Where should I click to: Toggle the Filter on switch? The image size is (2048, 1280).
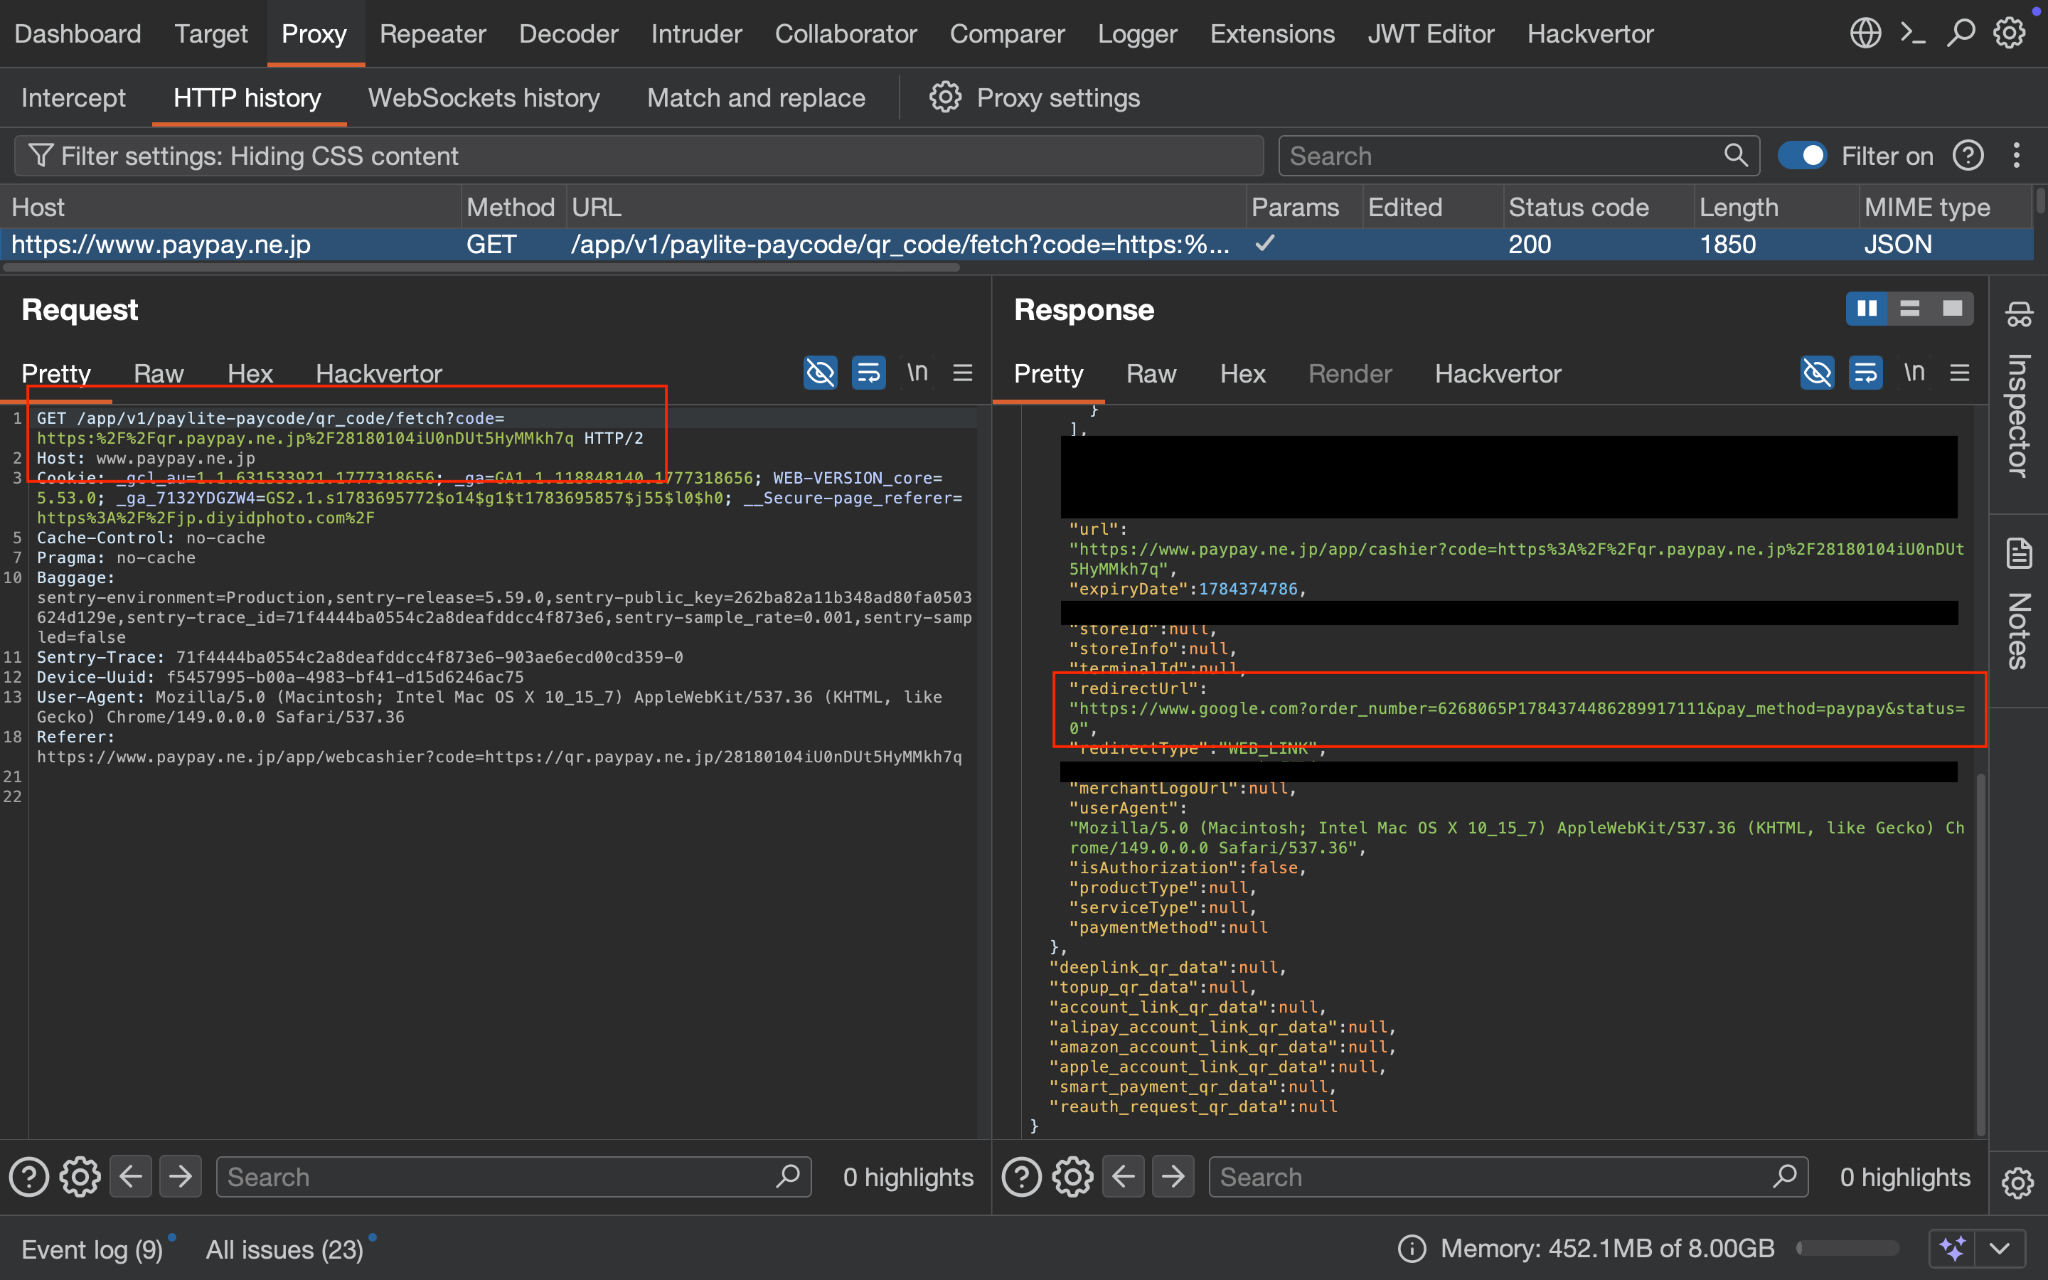coord(1803,156)
